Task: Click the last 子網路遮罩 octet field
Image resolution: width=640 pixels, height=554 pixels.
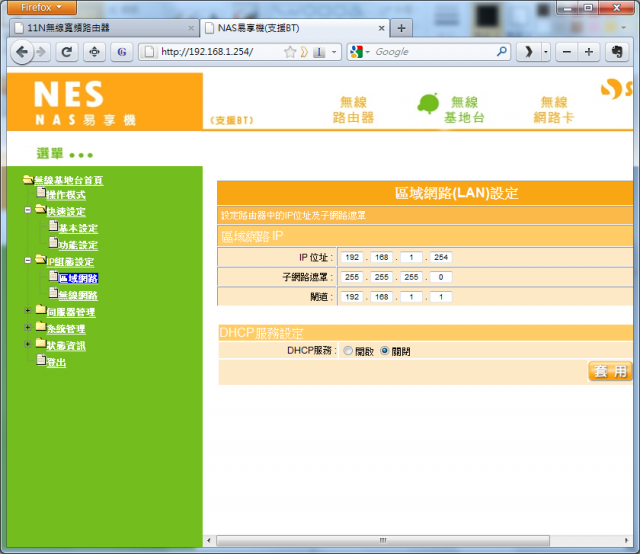Action: click(441, 277)
